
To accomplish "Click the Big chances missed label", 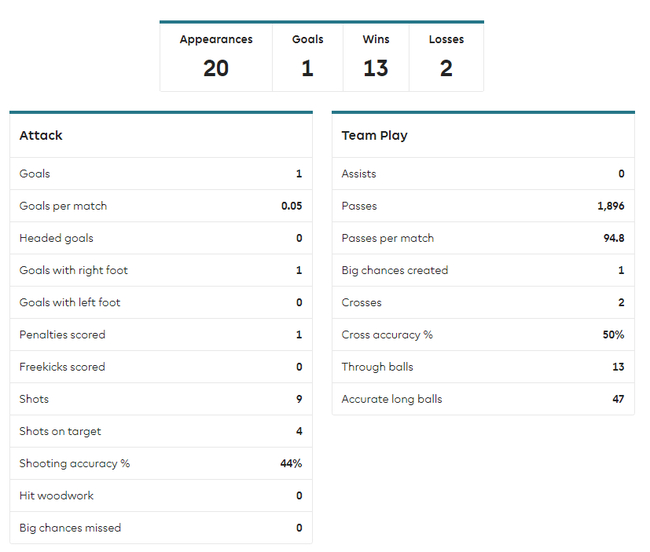I will pos(70,528).
